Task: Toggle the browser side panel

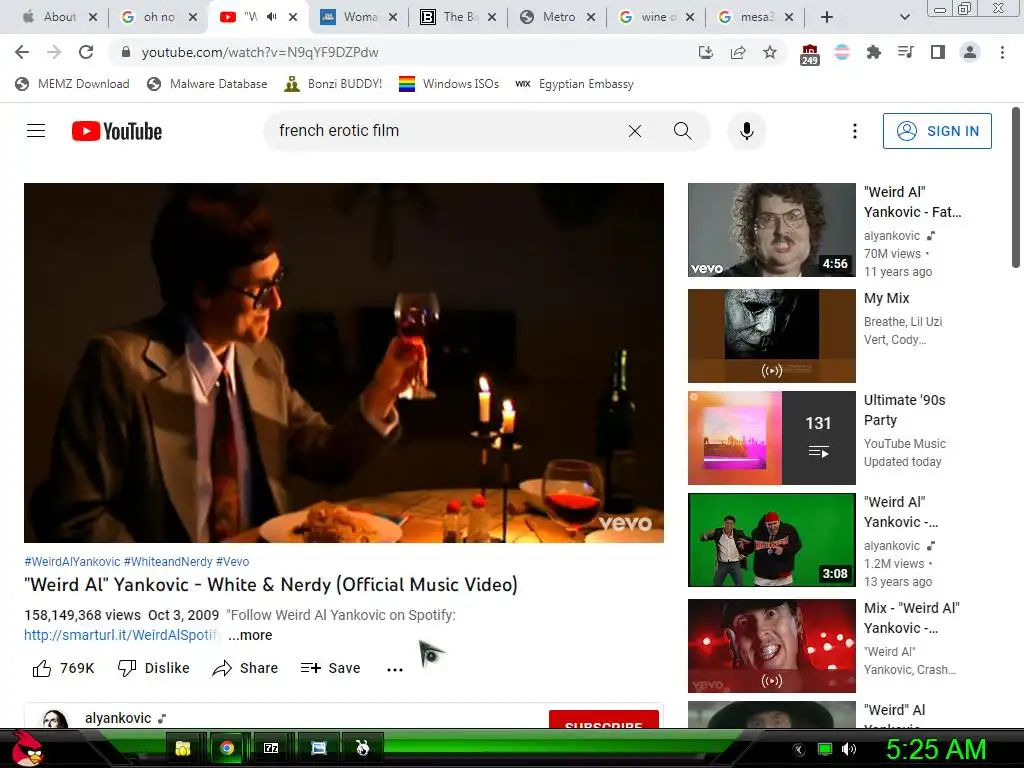Action: tap(938, 52)
